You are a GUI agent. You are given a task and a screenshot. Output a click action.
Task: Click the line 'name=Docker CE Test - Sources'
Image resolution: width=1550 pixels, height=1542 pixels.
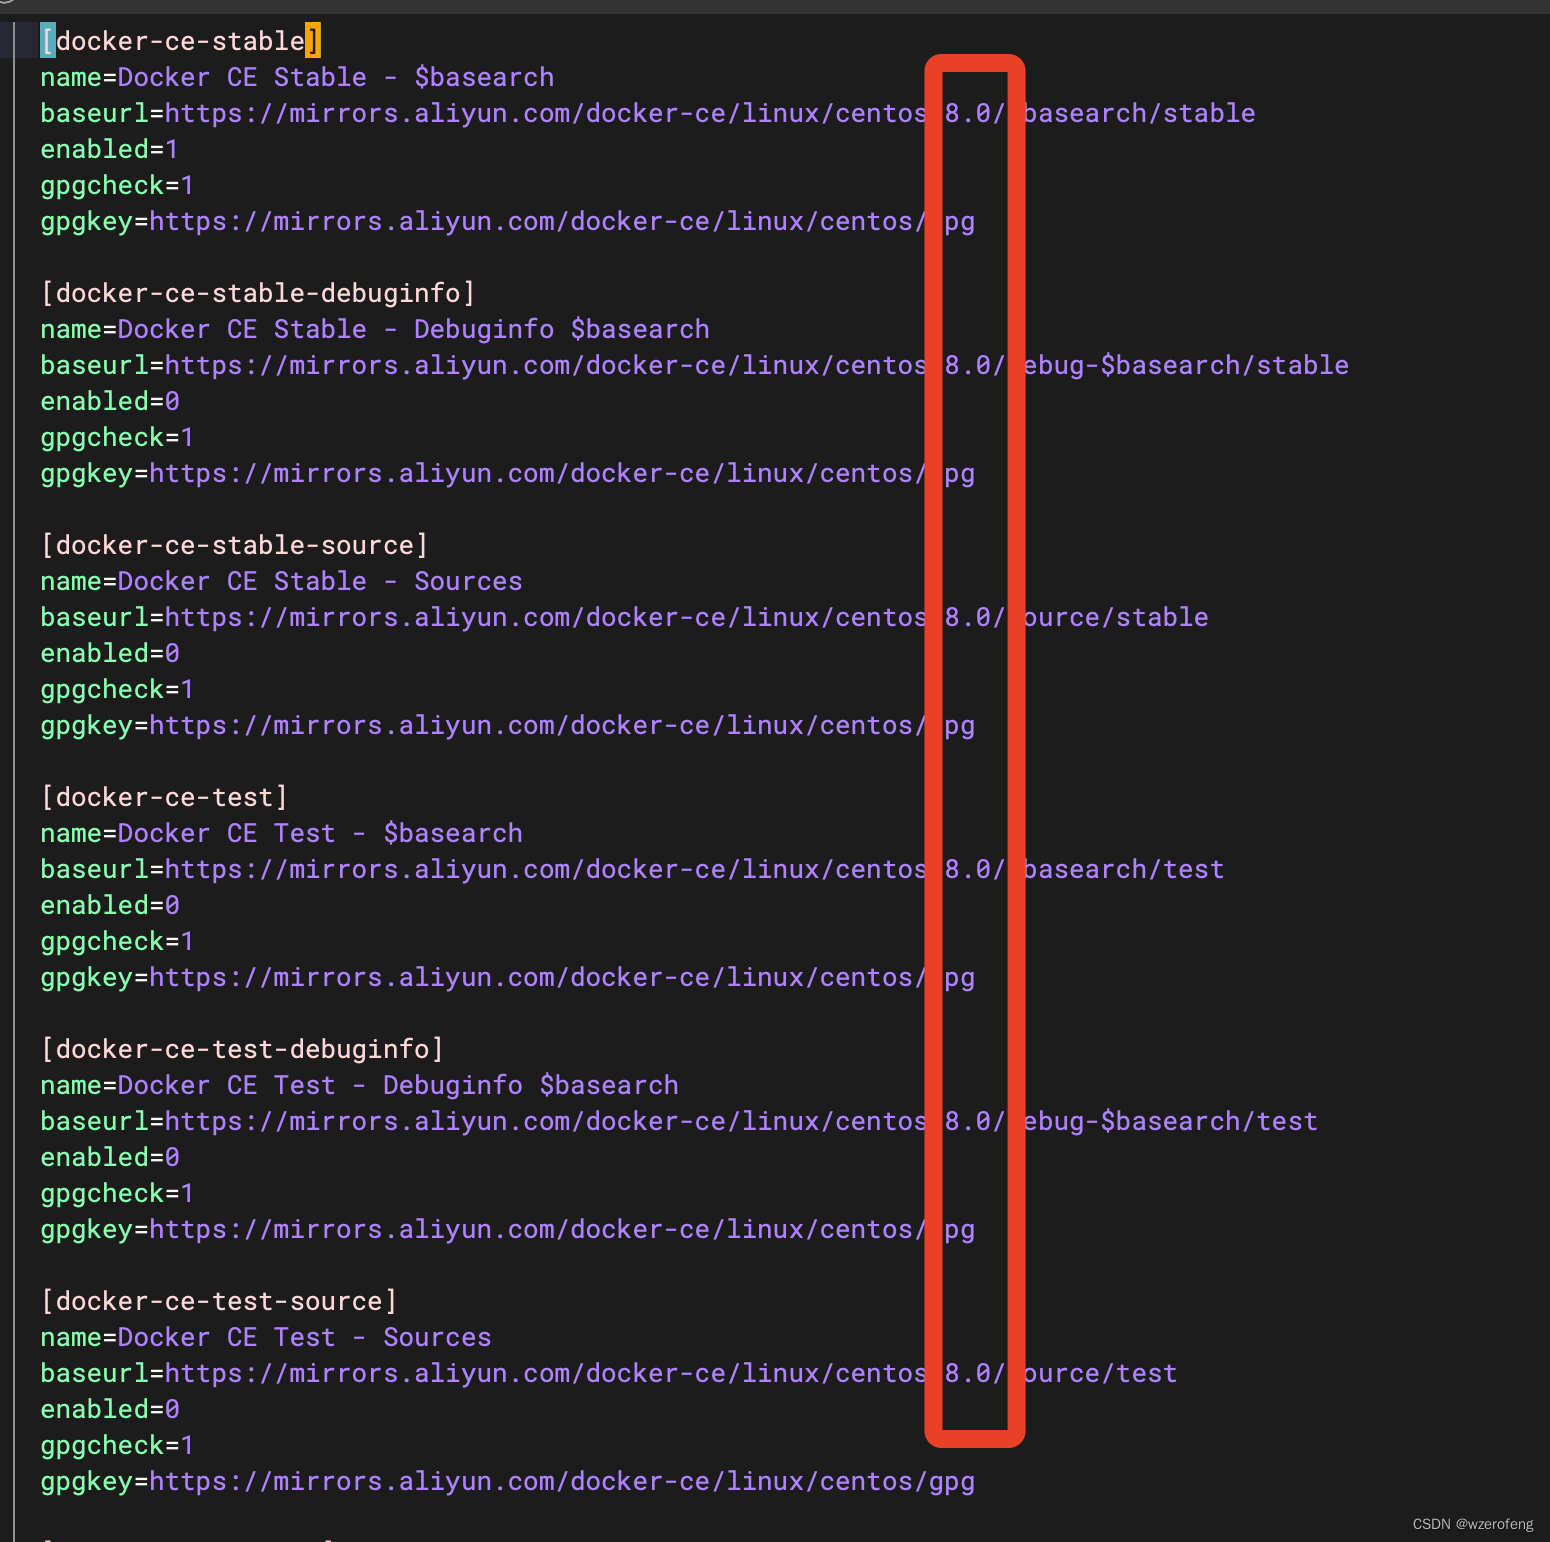266,1337
